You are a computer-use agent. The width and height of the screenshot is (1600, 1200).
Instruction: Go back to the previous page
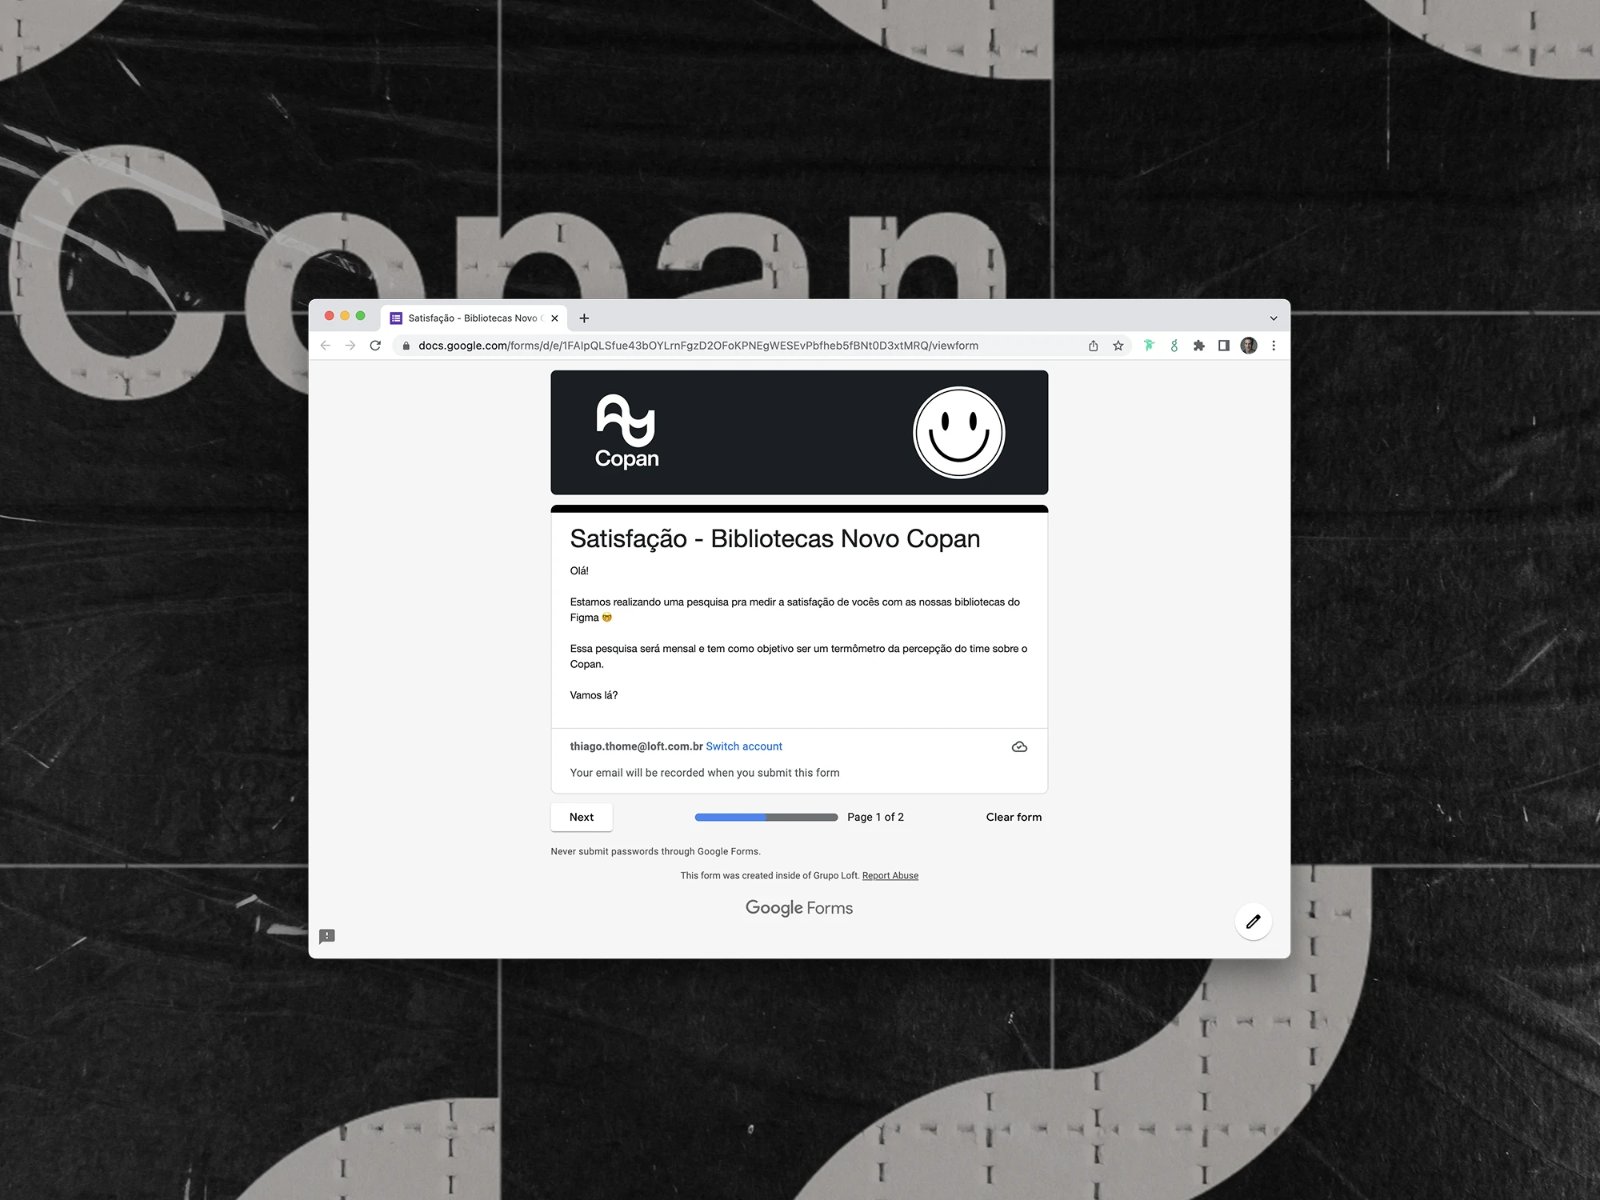[325, 346]
